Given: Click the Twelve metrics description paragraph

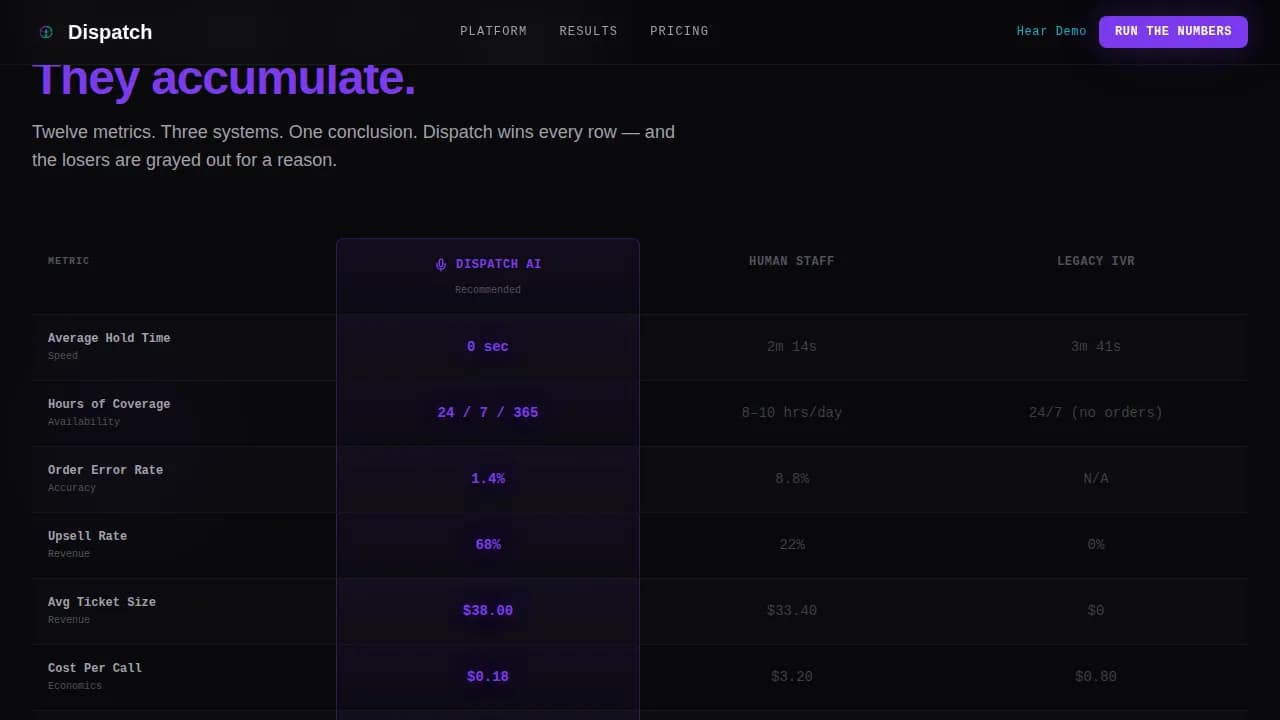Looking at the screenshot, I should 353,146.
